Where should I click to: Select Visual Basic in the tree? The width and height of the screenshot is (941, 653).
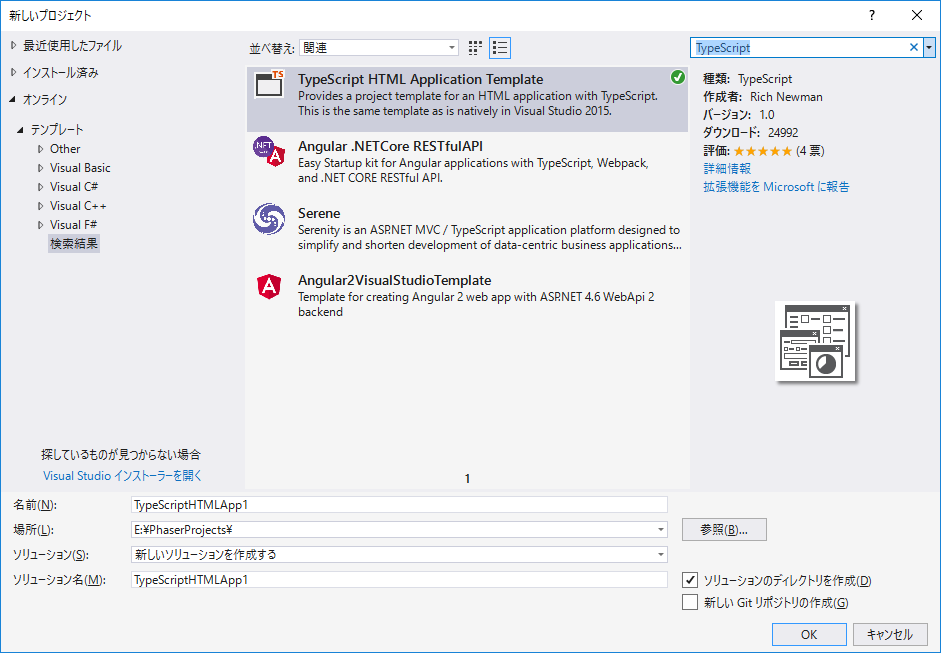80,168
